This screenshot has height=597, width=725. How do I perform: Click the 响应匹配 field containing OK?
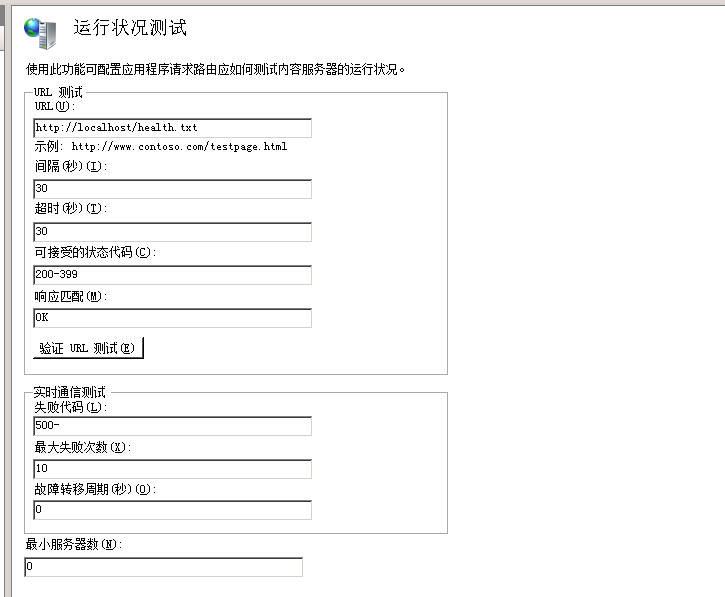pyautogui.click(x=172, y=318)
